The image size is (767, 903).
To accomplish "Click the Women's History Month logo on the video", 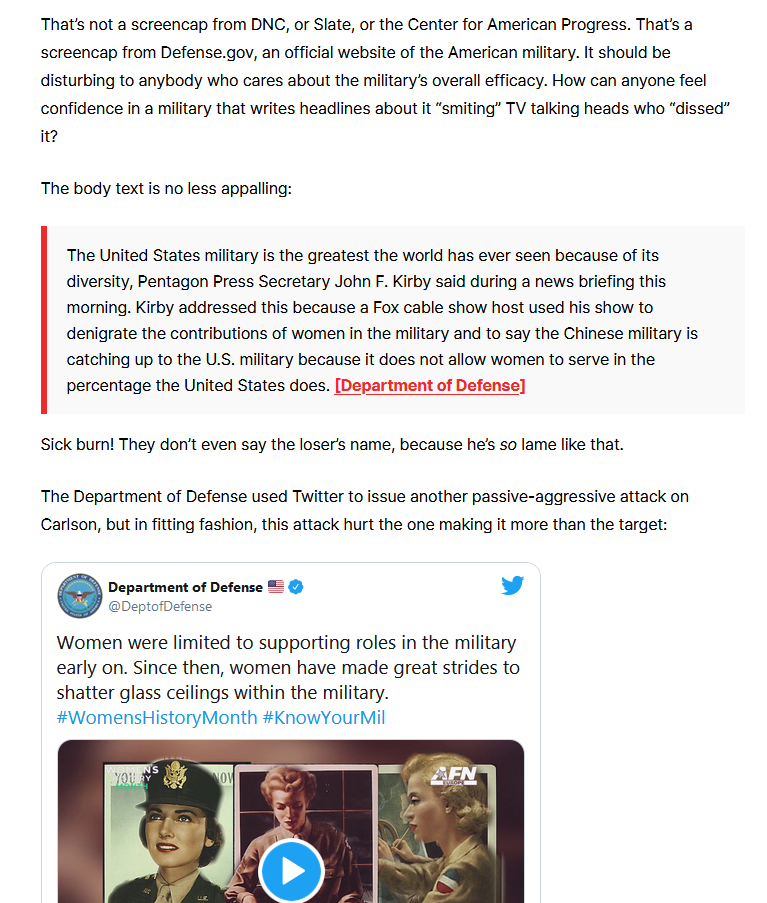I will [x=133, y=777].
